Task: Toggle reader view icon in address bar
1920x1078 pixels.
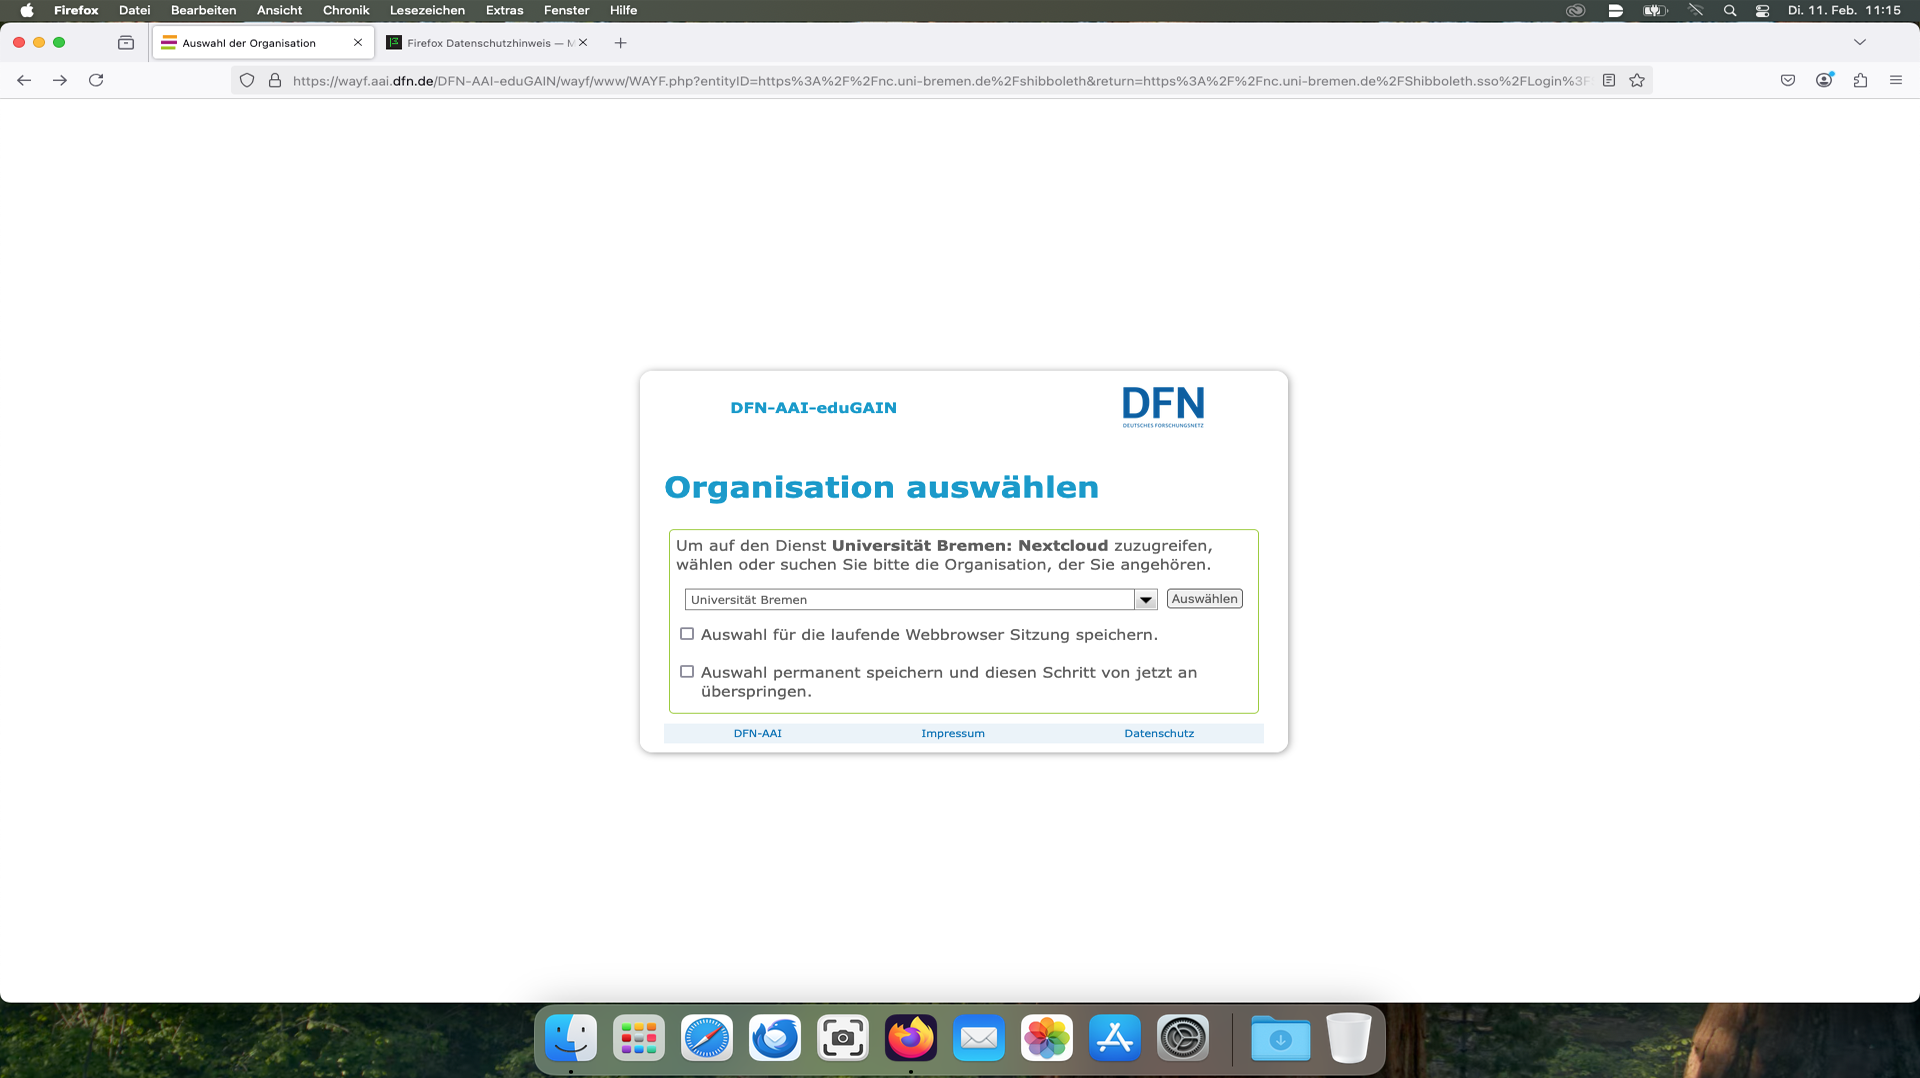Action: 1609,80
